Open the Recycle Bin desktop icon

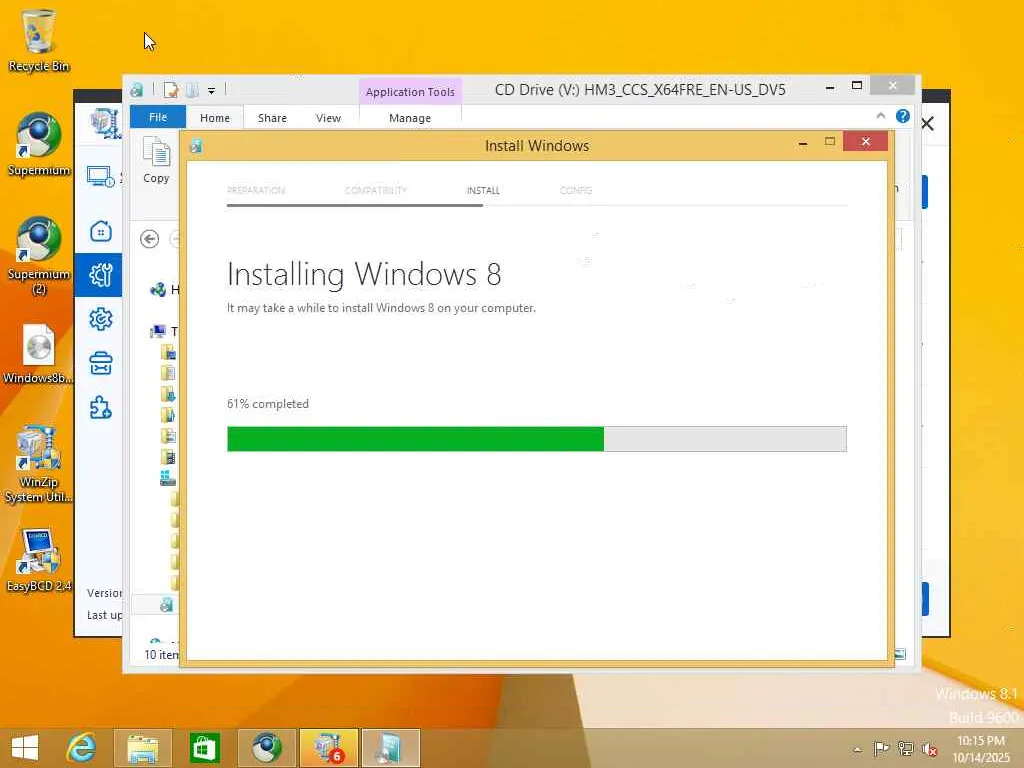(39, 40)
